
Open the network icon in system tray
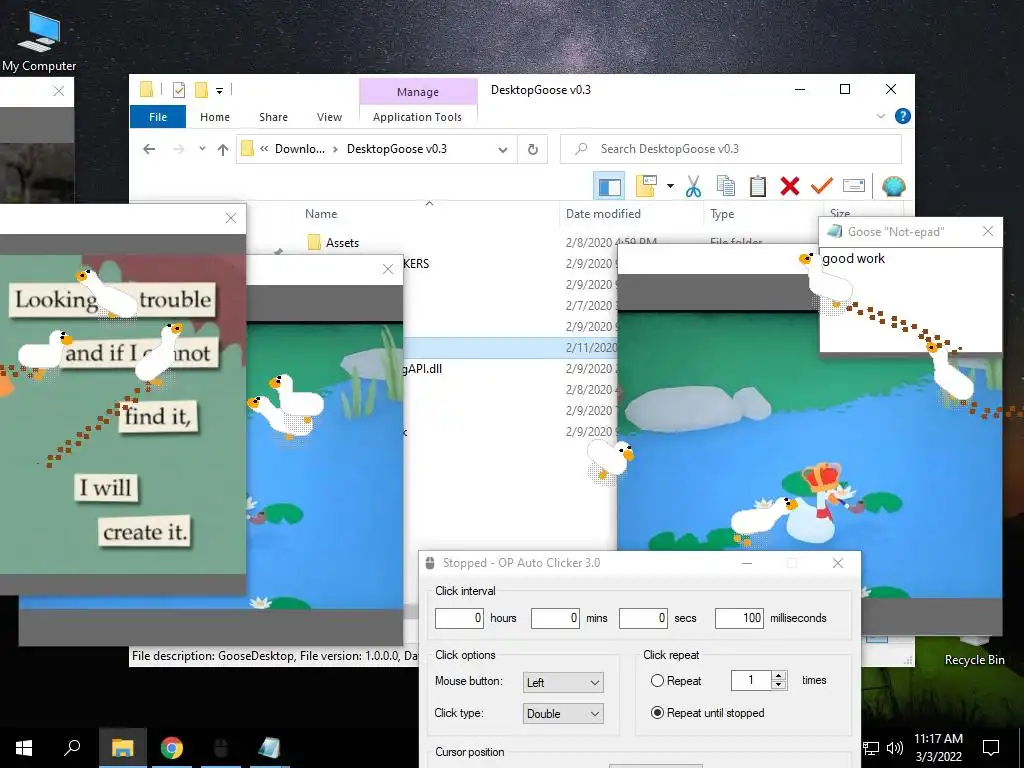(871, 748)
